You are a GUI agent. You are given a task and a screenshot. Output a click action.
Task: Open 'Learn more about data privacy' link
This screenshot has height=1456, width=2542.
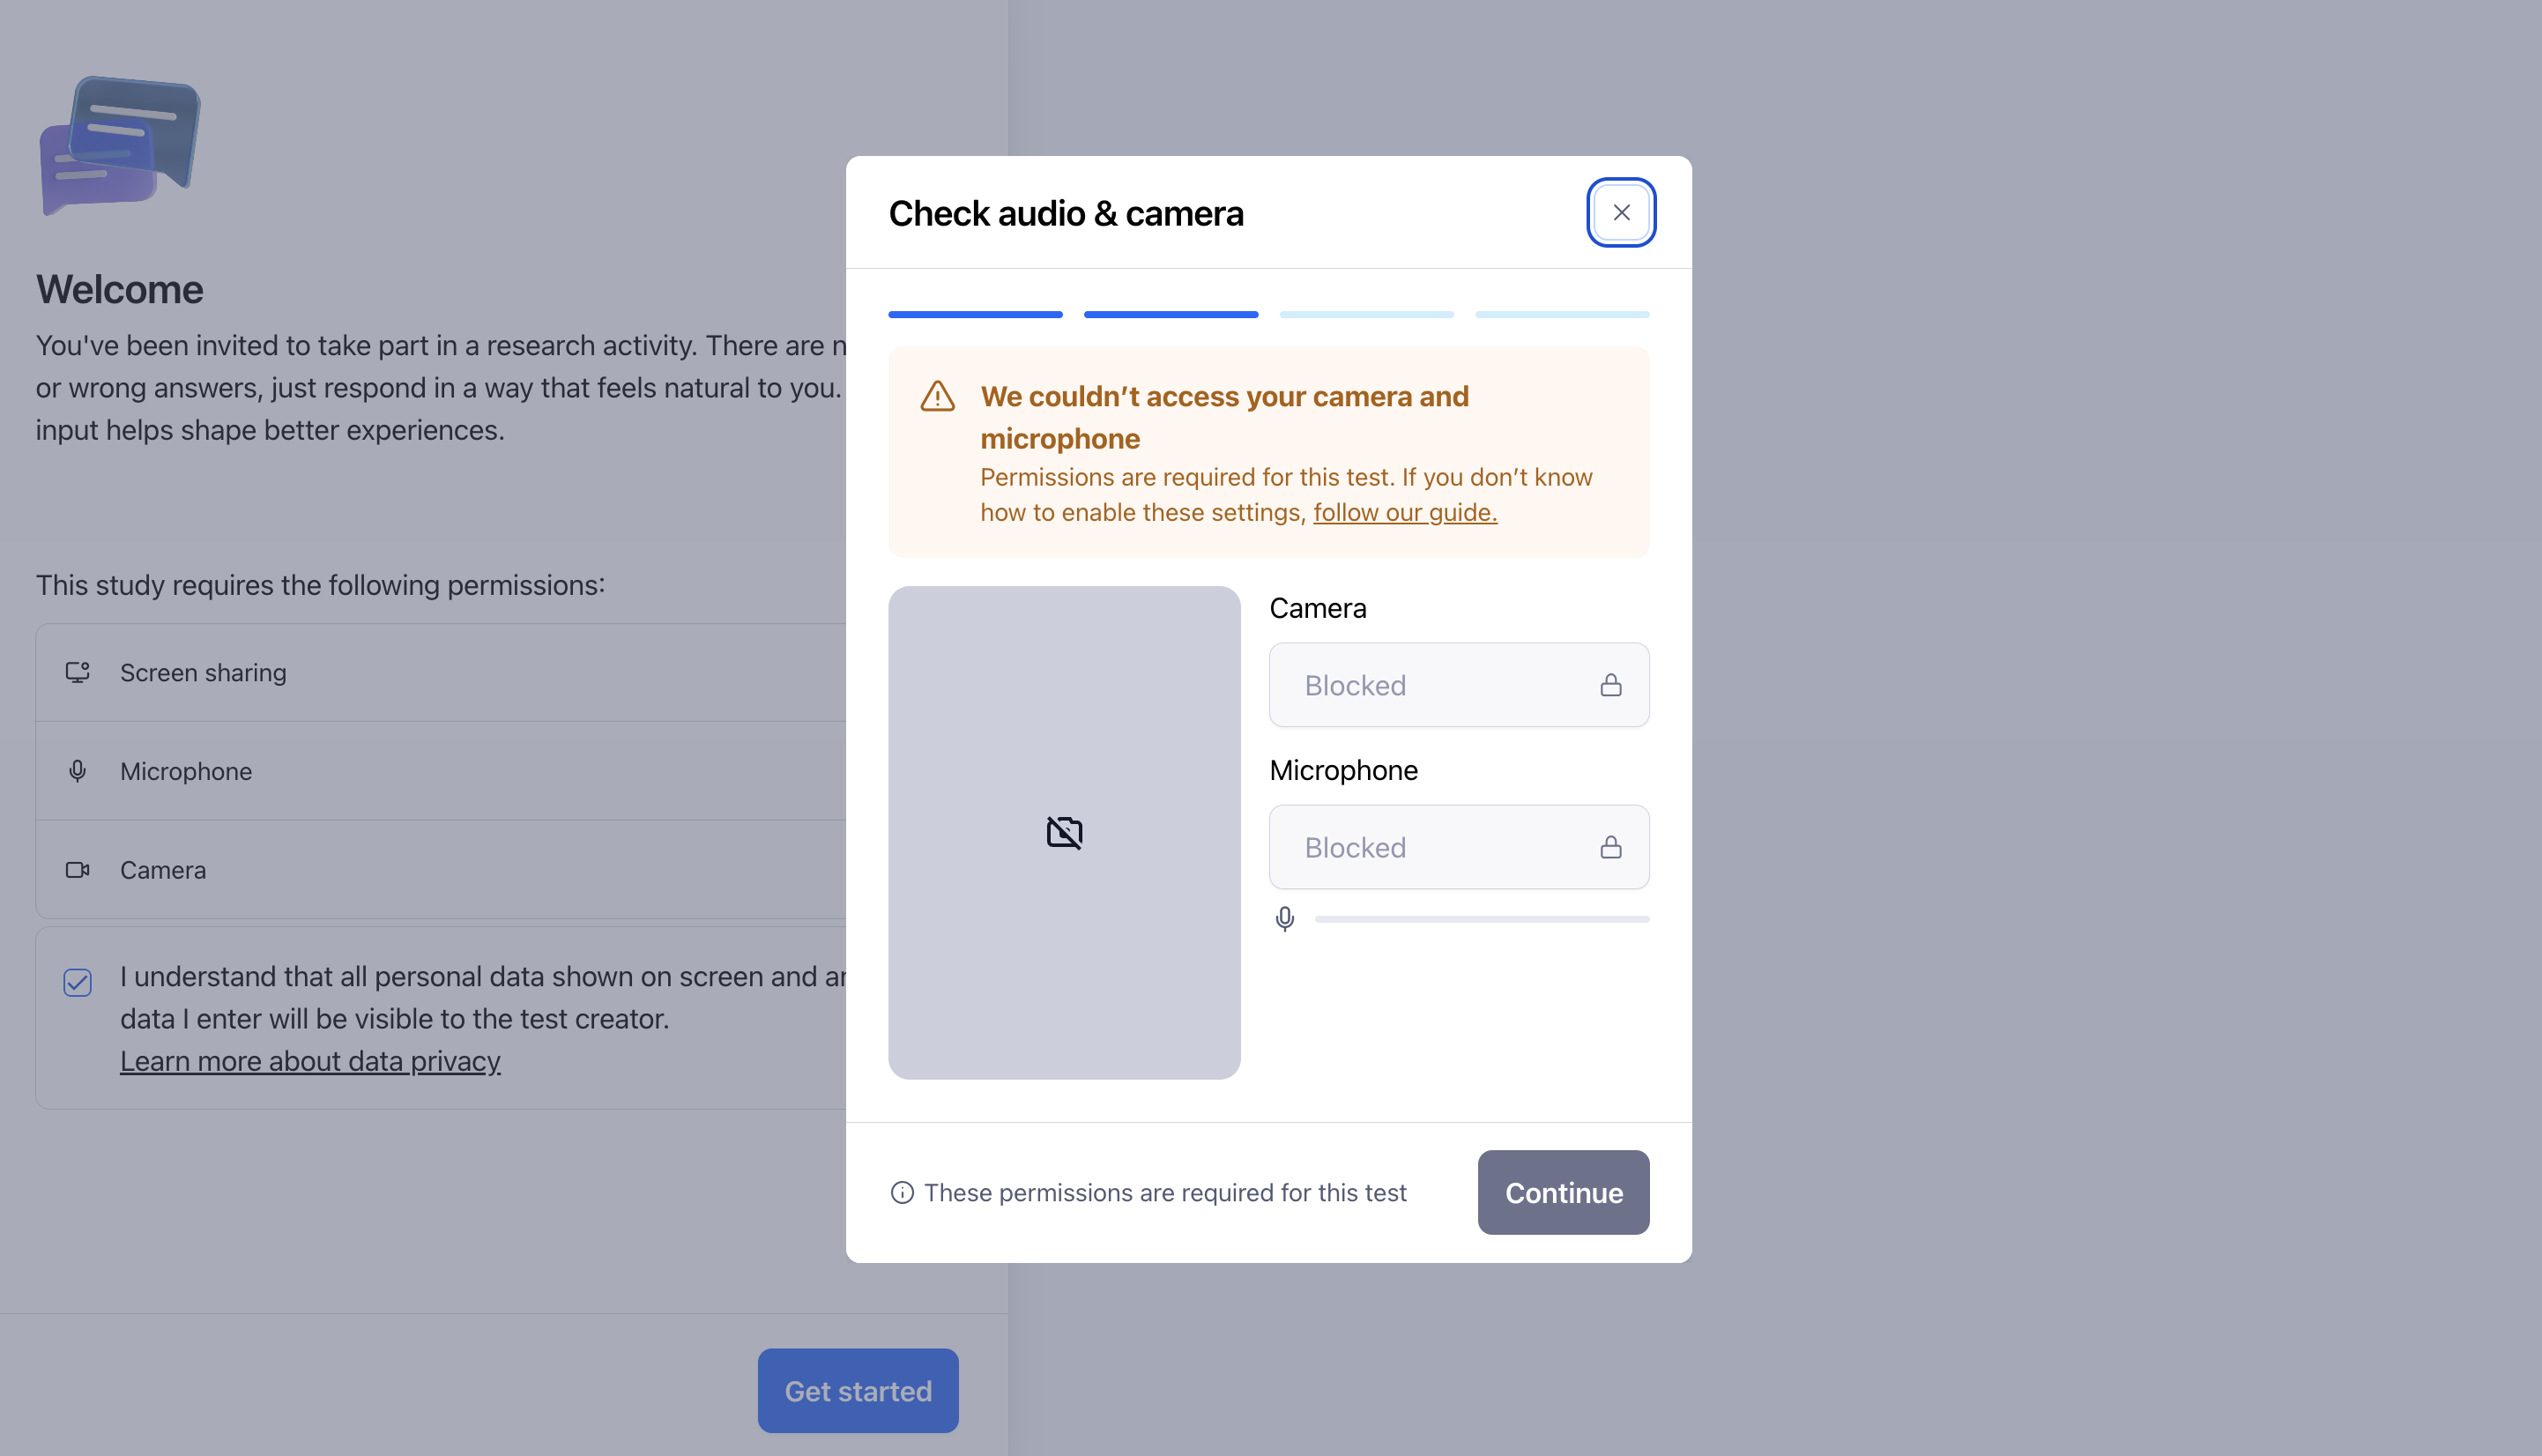pos(310,1061)
